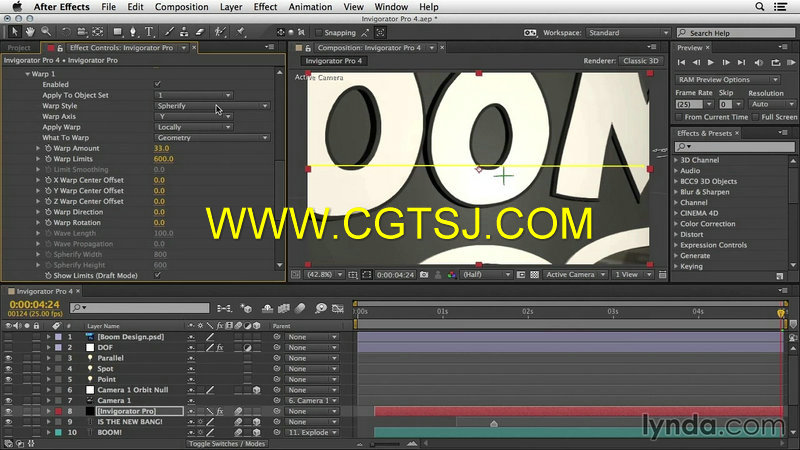
Task: Open the Apply Warp Locally dropdown
Action: click(193, 127)
